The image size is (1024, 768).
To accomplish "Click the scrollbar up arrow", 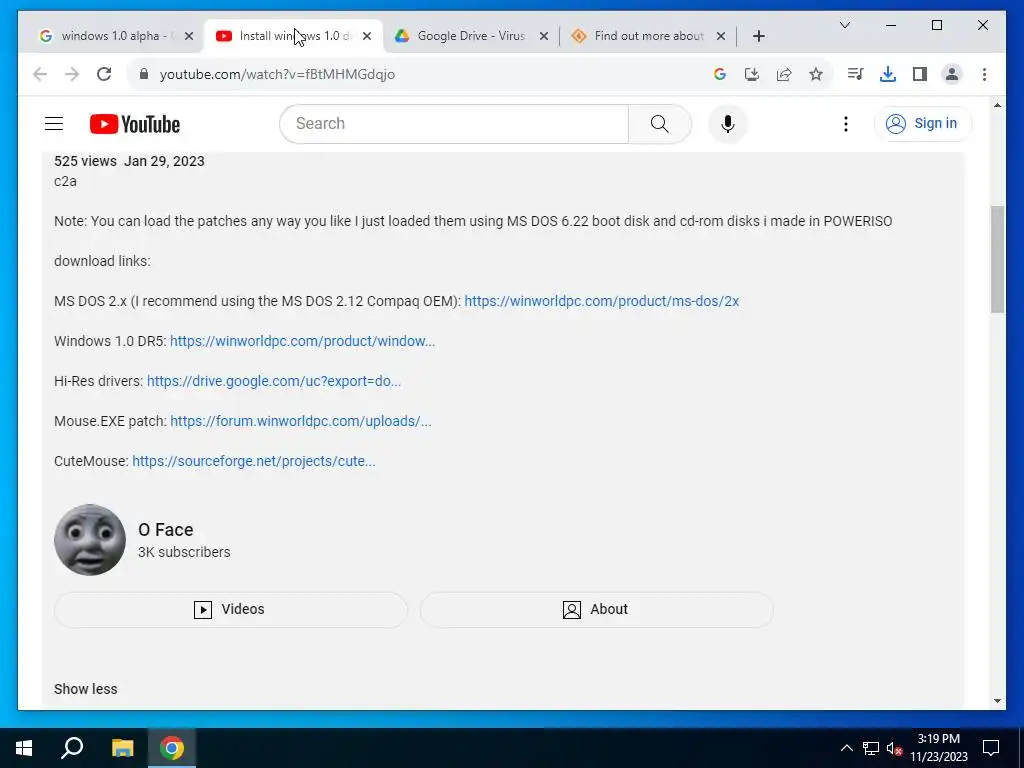I will [997, 104].
